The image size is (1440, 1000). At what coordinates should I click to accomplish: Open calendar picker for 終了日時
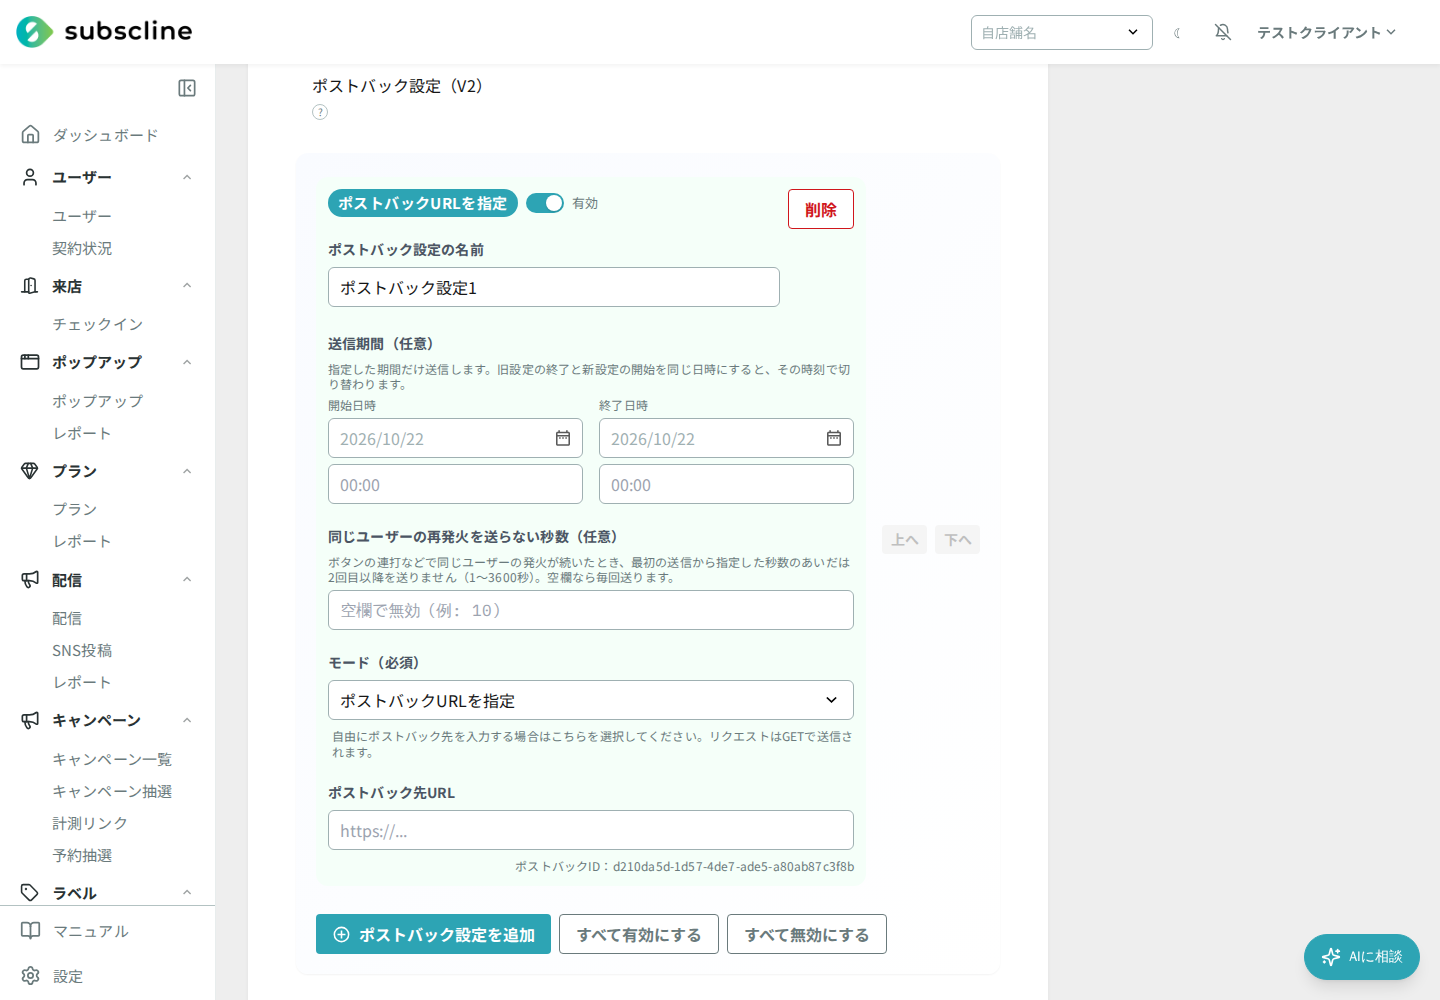834,438
